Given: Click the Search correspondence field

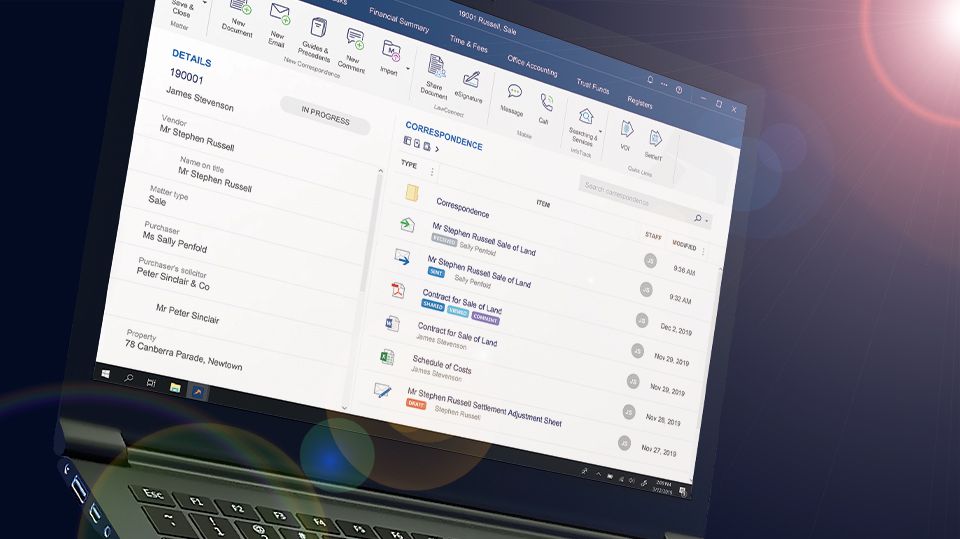Looking at the screenshot, I should point(630,195).
